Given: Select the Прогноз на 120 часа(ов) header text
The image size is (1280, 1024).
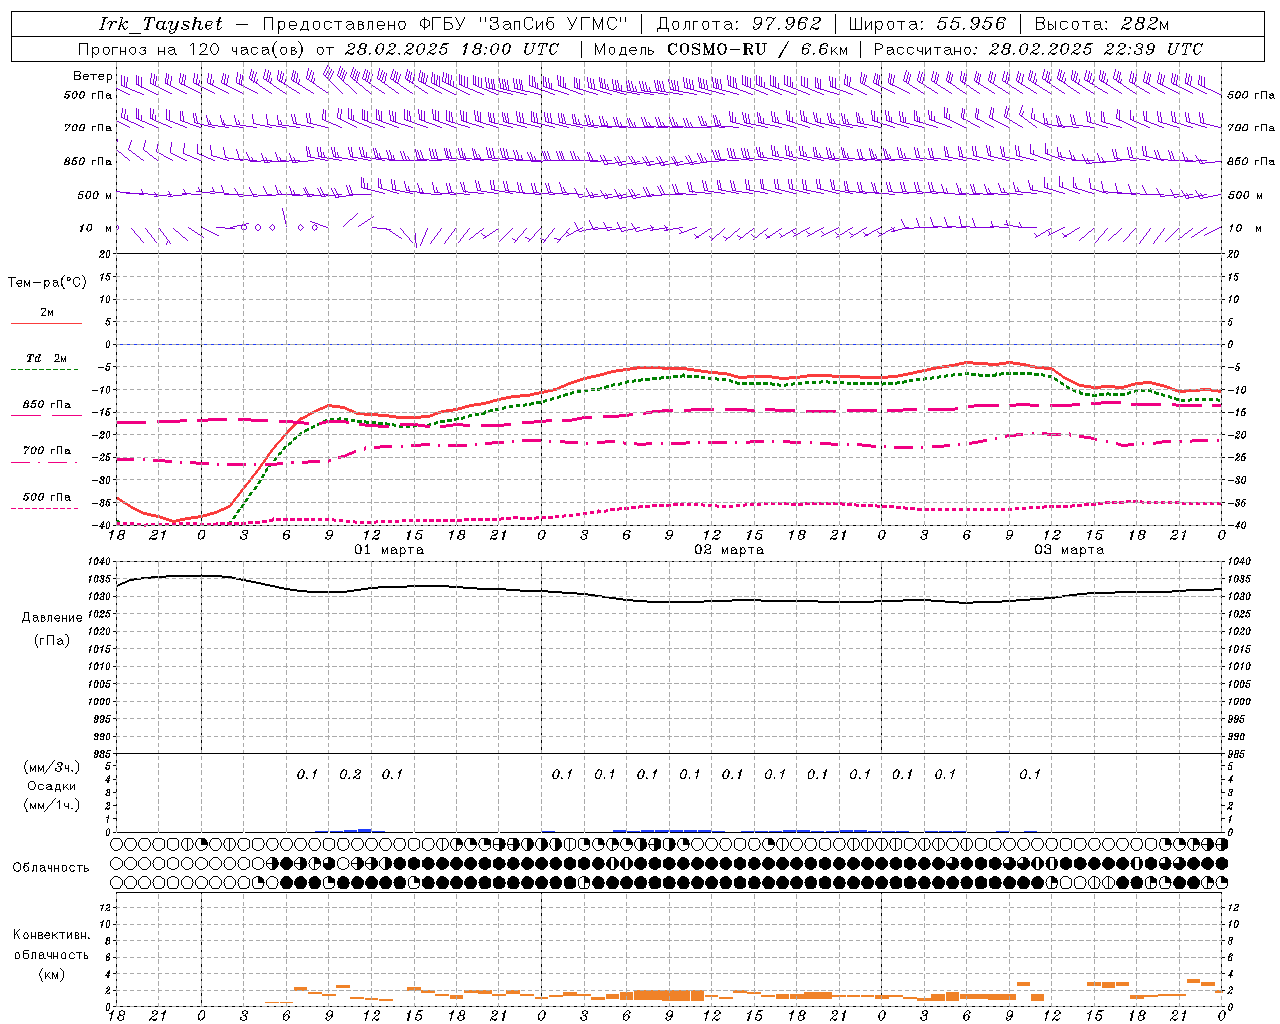Looking at the screenshot, I should click(193, 49).
